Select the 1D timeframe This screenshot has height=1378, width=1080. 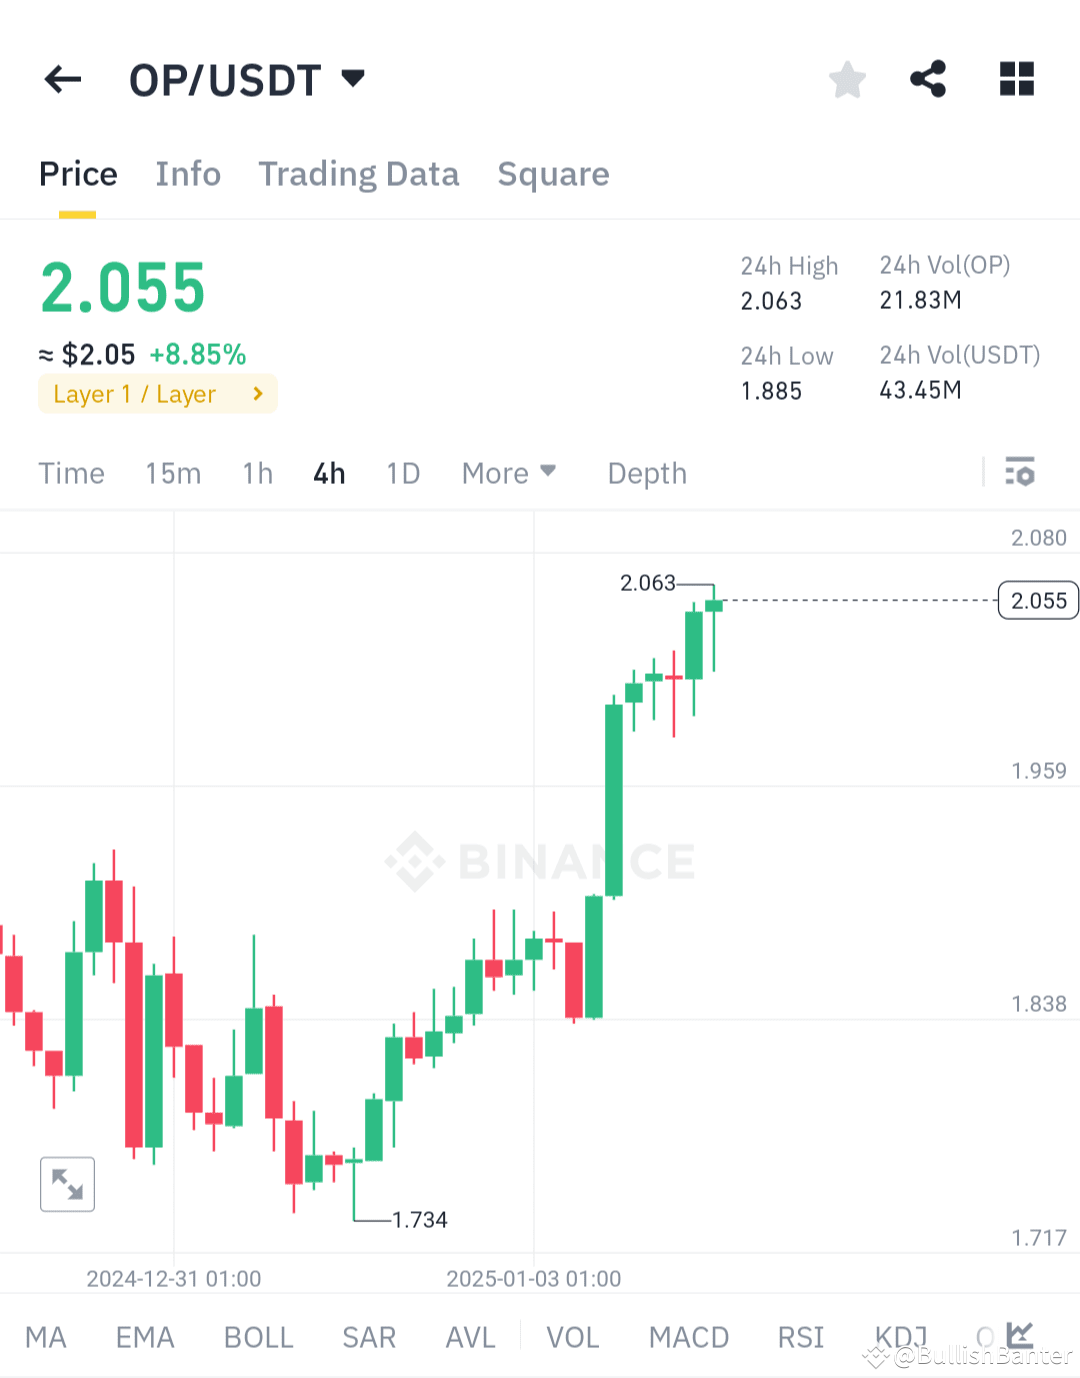pos(402,472)
